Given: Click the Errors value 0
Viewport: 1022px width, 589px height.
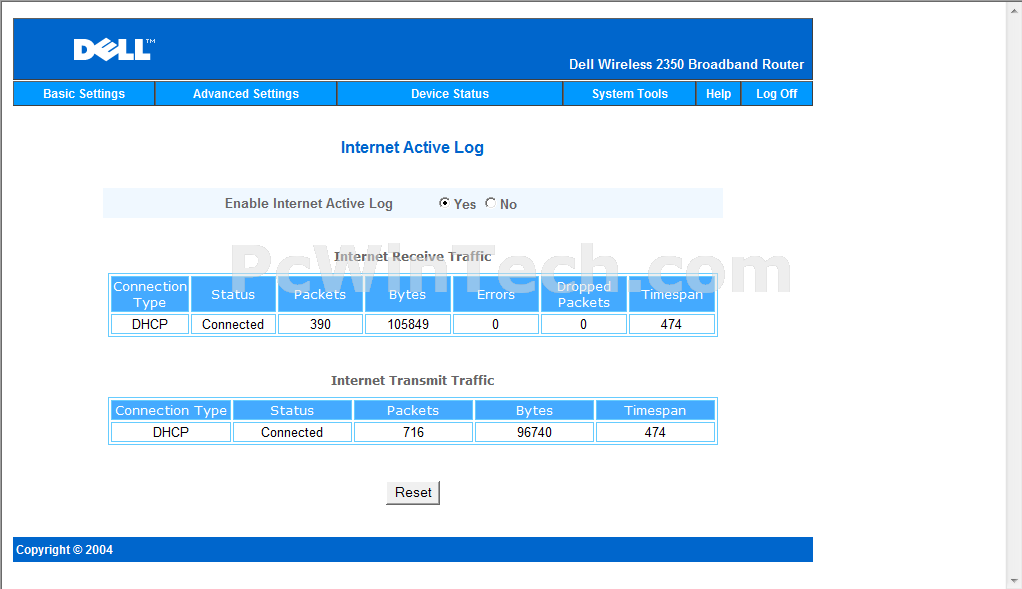Looking at the screenshot, I should click(x=495, y=324).
